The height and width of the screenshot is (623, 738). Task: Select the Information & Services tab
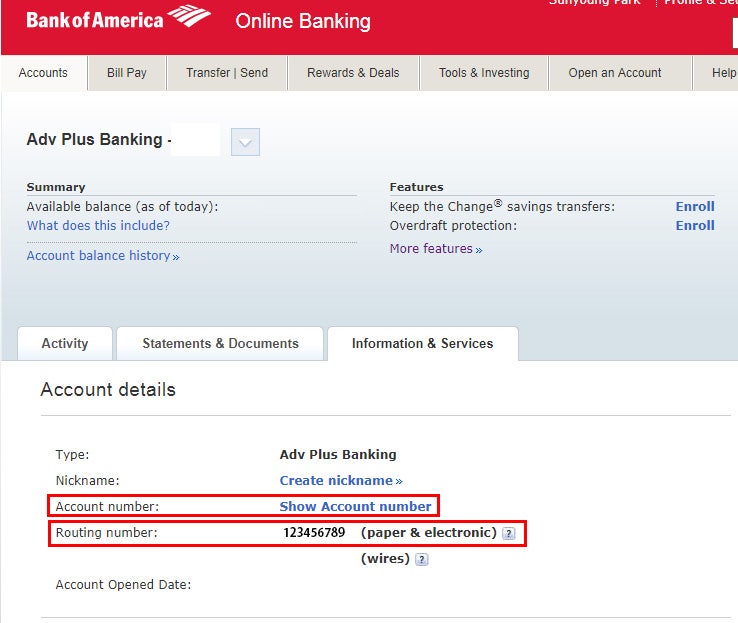tap(423, 343)
